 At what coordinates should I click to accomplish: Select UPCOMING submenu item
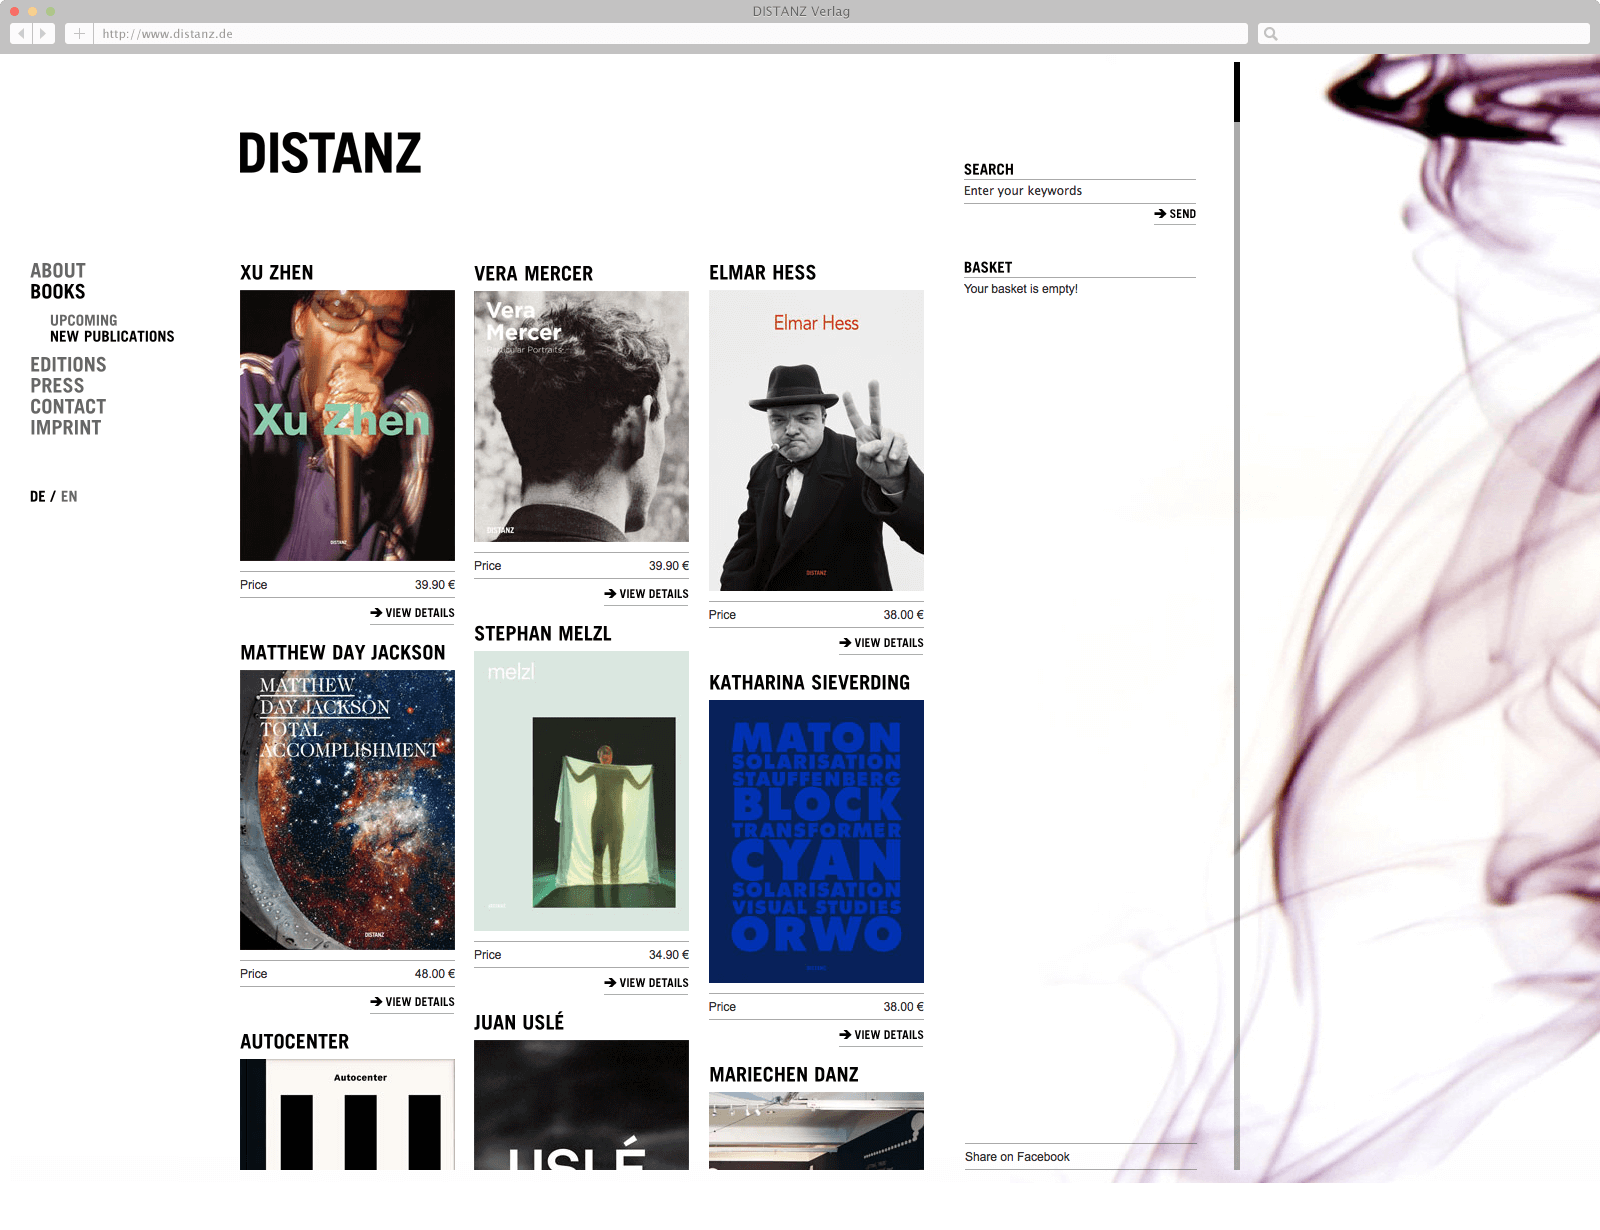click(x=84, y=320)
